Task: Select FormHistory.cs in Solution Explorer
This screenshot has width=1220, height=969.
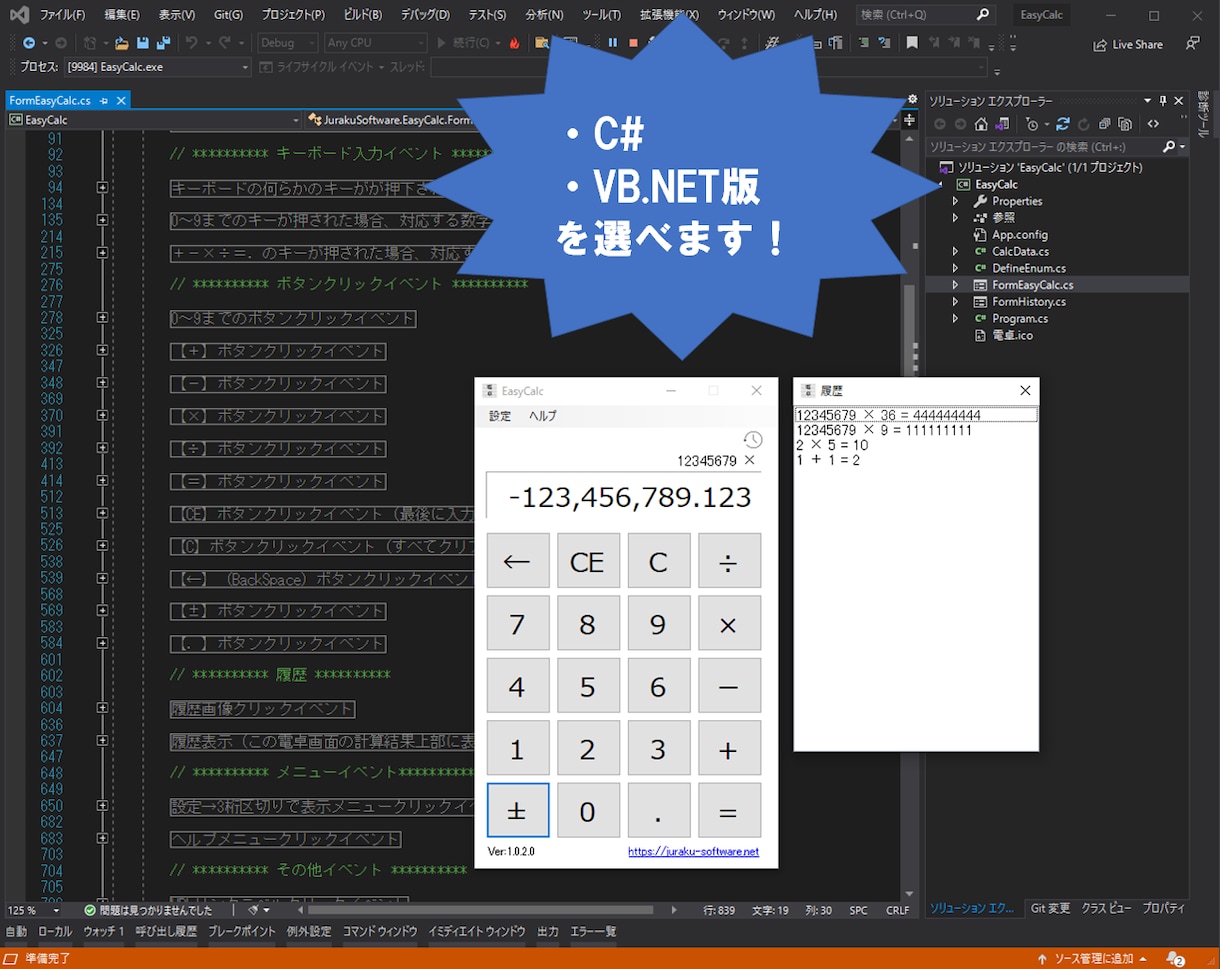Action: pyautogui.click(x=1028, y=302)
